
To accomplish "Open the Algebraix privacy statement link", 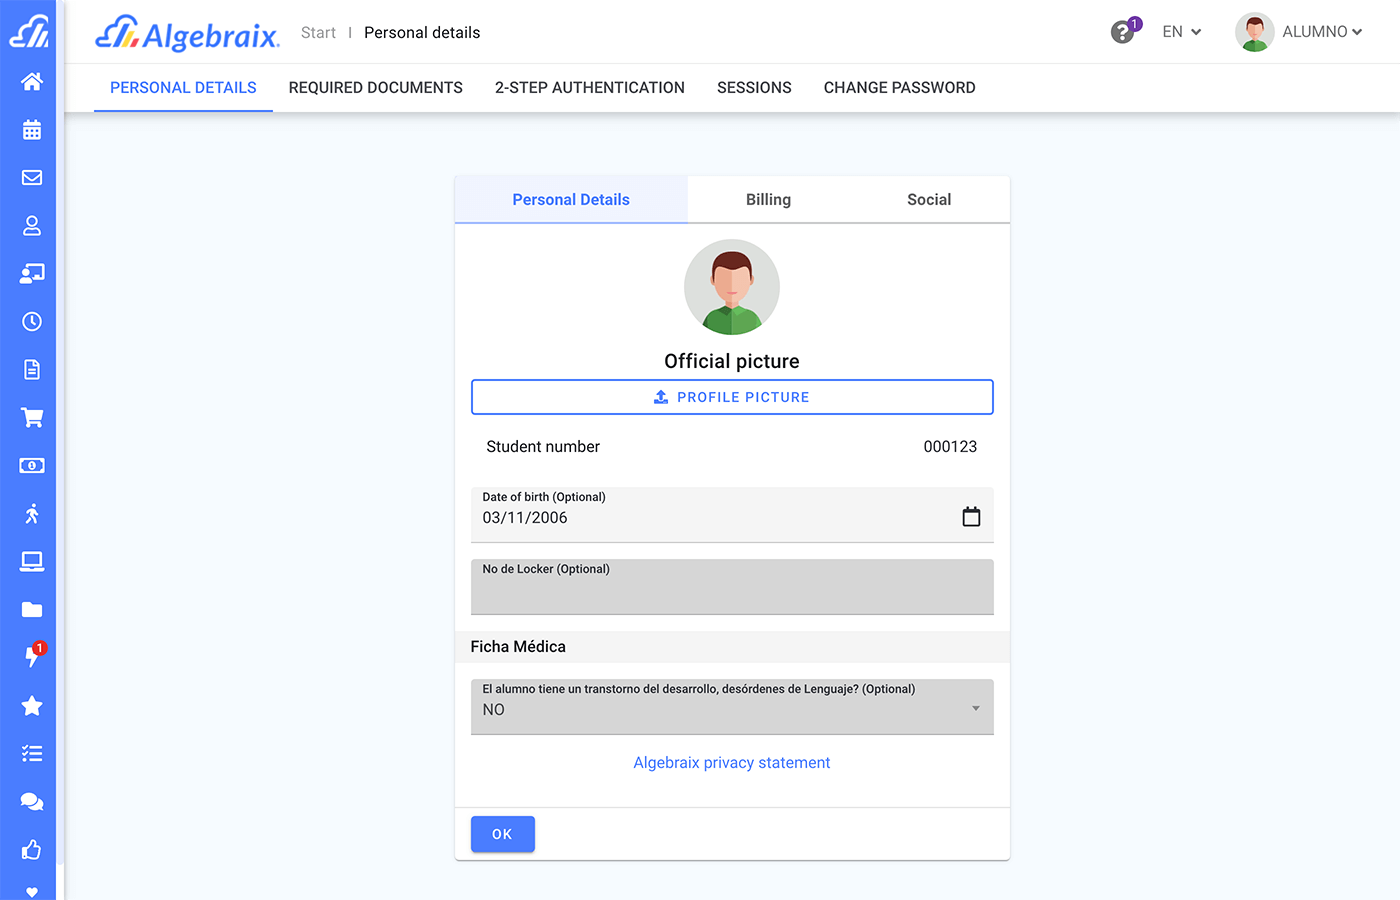I will [x=732, y=763].
